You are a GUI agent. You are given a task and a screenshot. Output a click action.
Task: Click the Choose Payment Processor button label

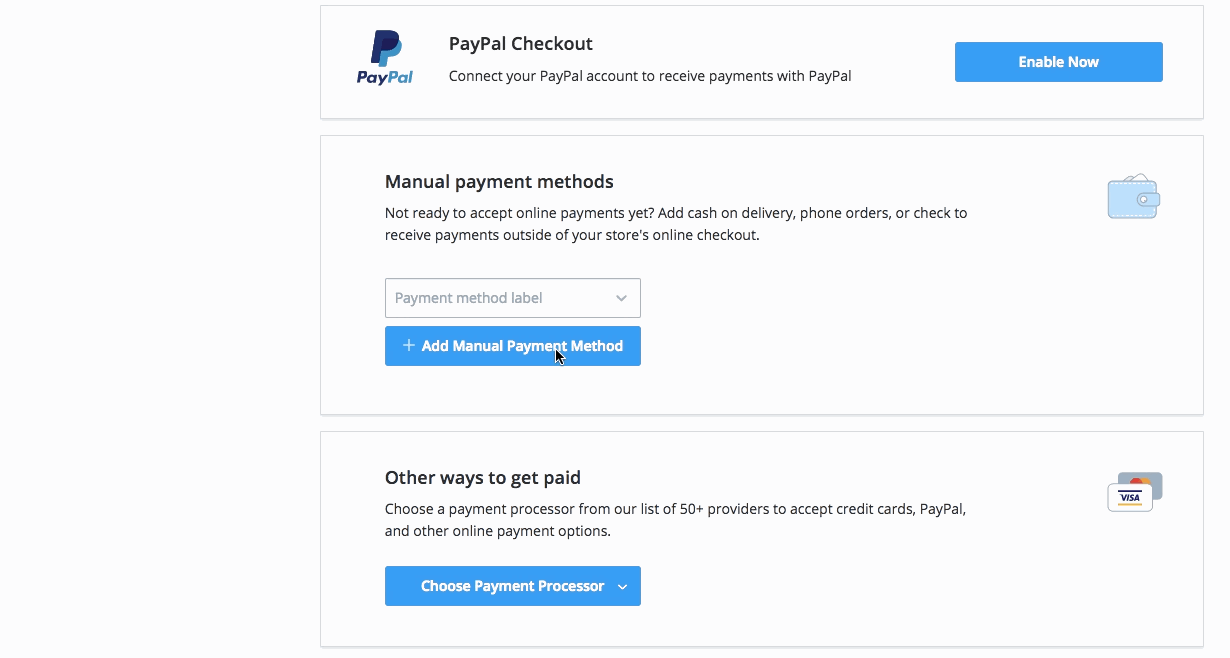[x=512, y=586]
